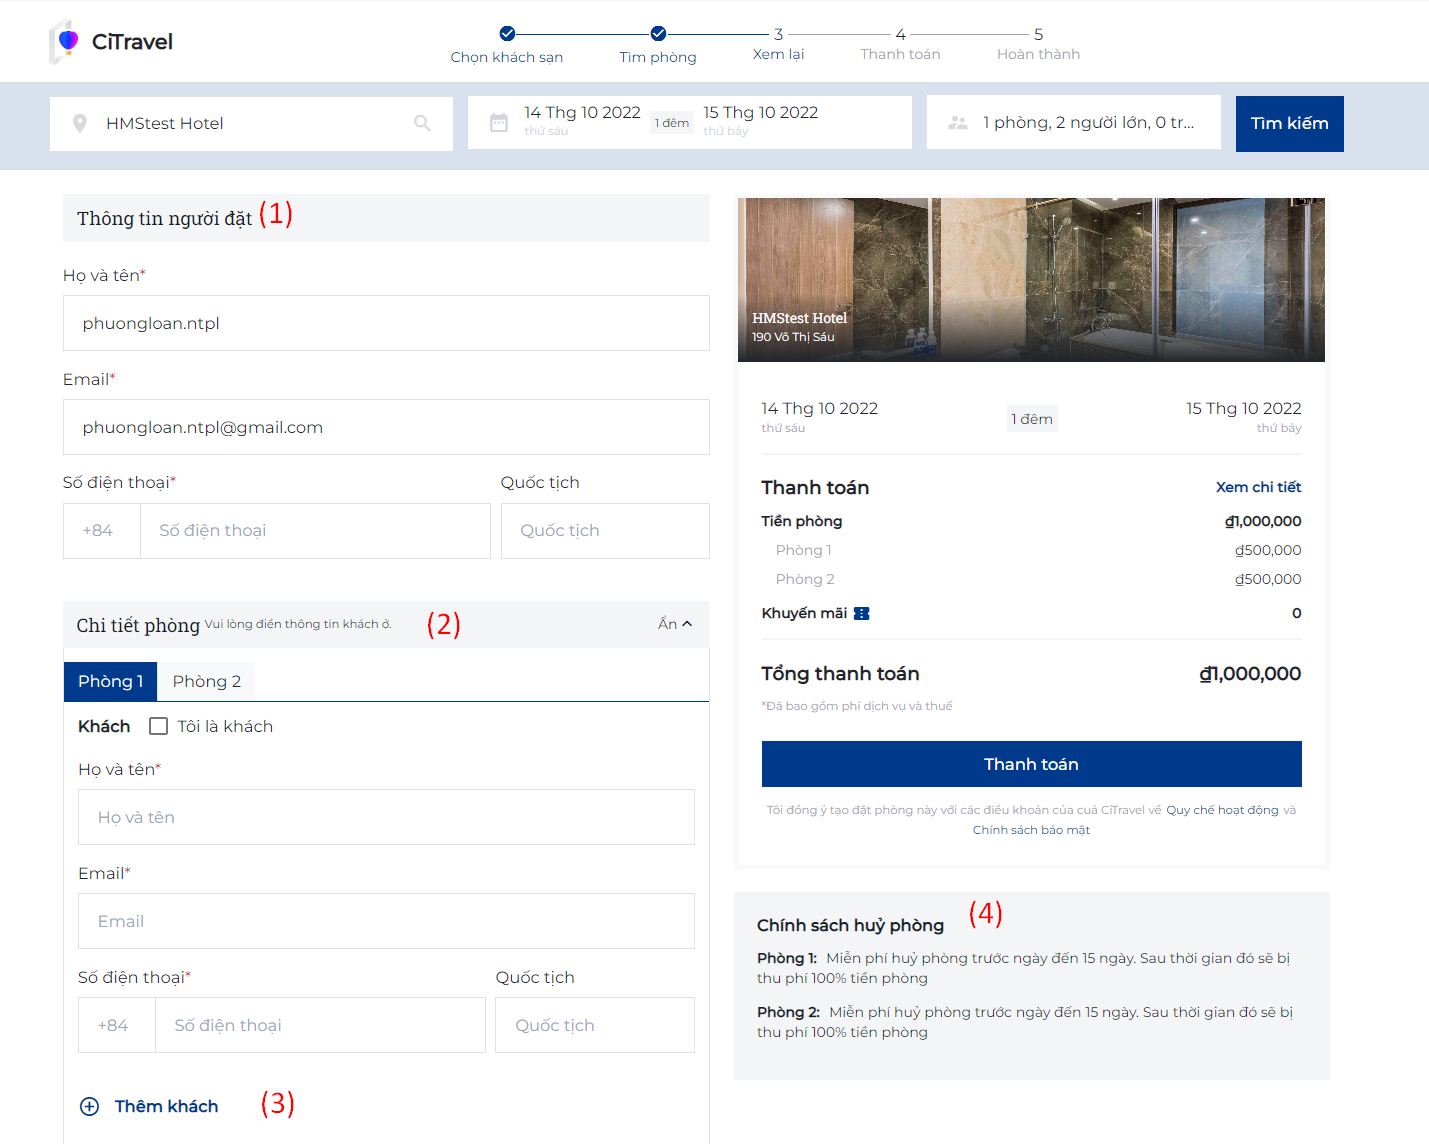Select the Phòng 1 tab
This screenshot has height=1144, width=1429.
111,681
